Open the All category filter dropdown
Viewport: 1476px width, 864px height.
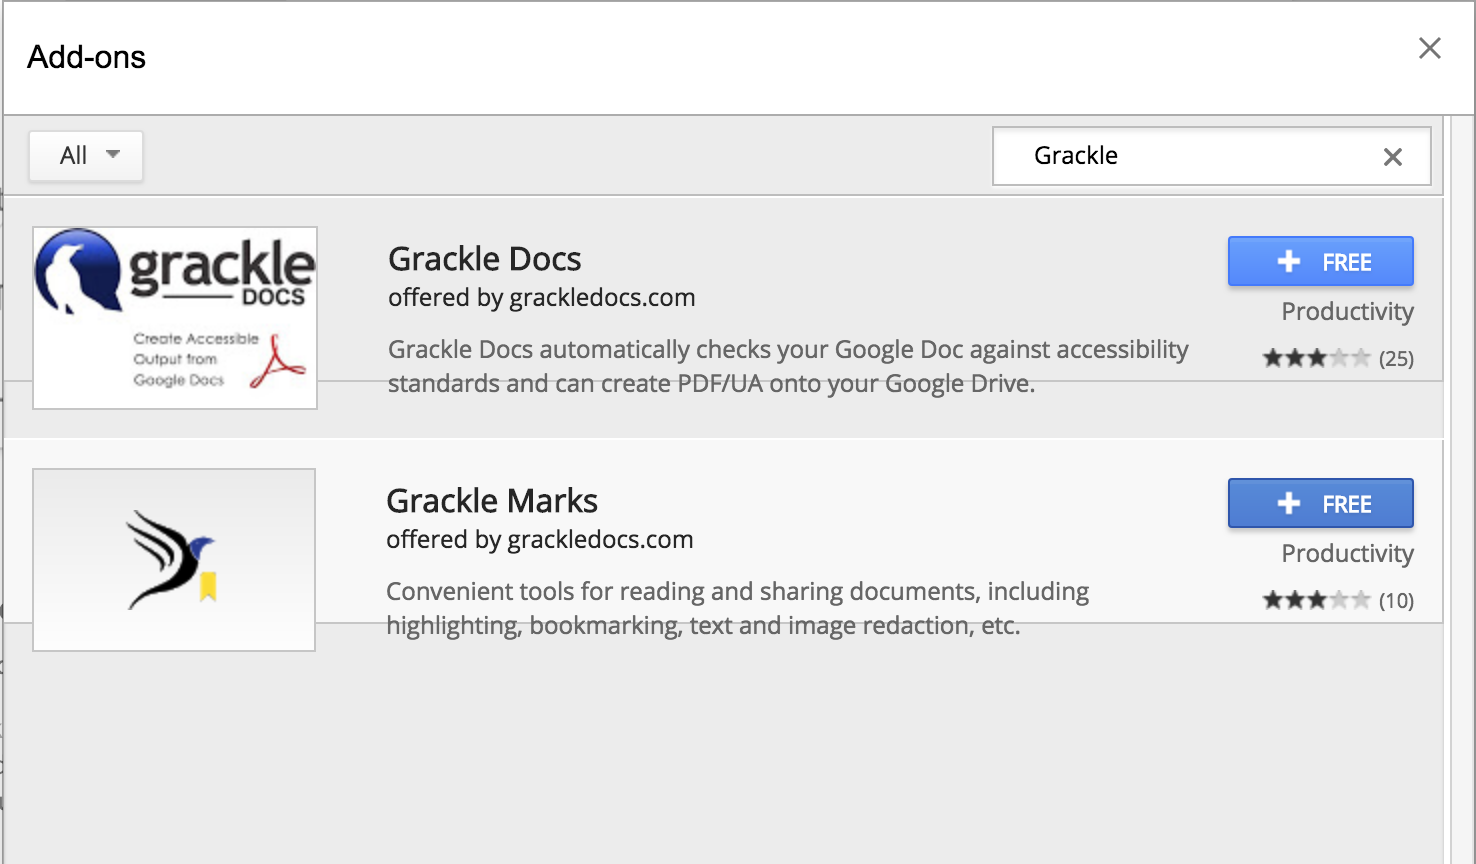tap(86, 156)
